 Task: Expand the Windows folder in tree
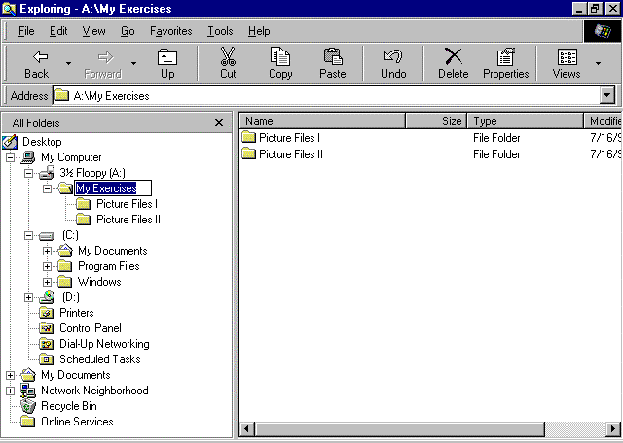coord(47,282)
